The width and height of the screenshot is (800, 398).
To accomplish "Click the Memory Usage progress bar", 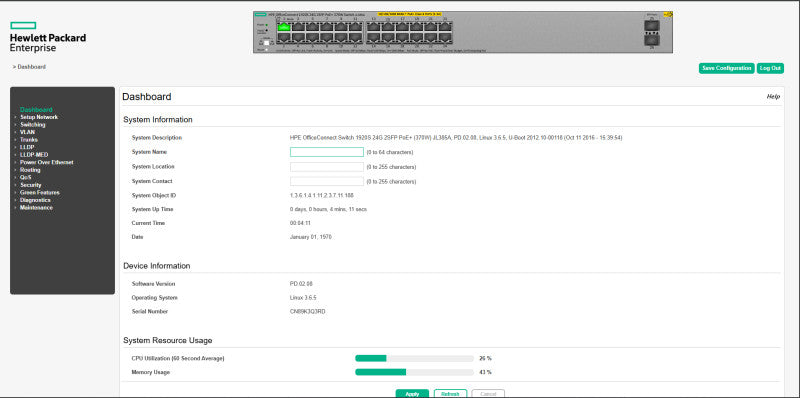I will (414, 372).
